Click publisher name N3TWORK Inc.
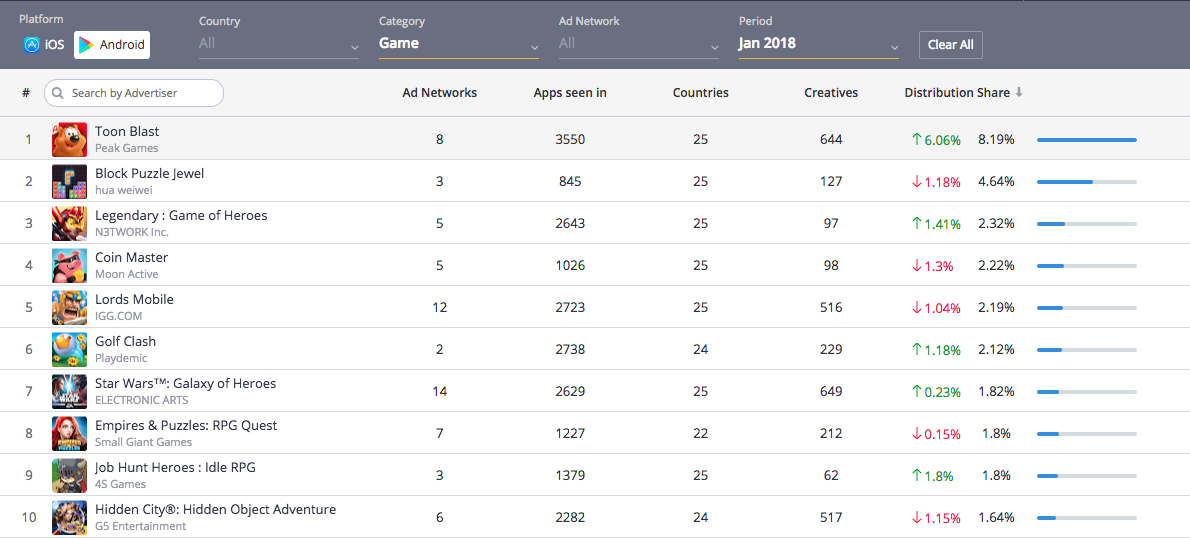 coord(132,232)
